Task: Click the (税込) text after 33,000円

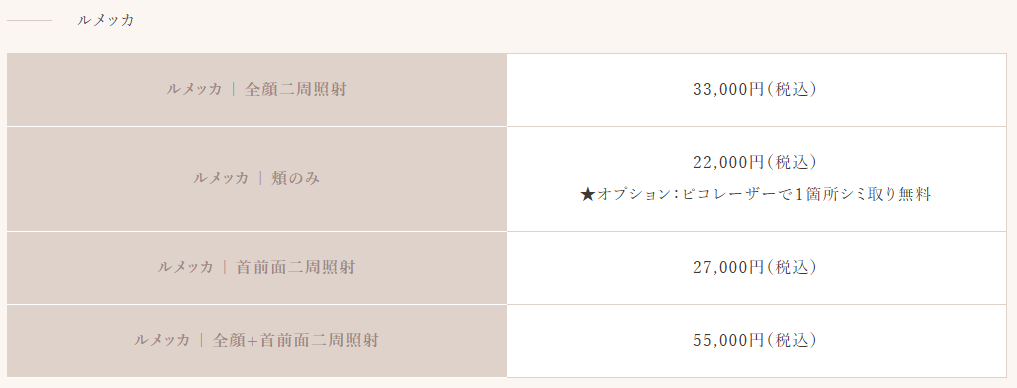Action: point(791,90)
